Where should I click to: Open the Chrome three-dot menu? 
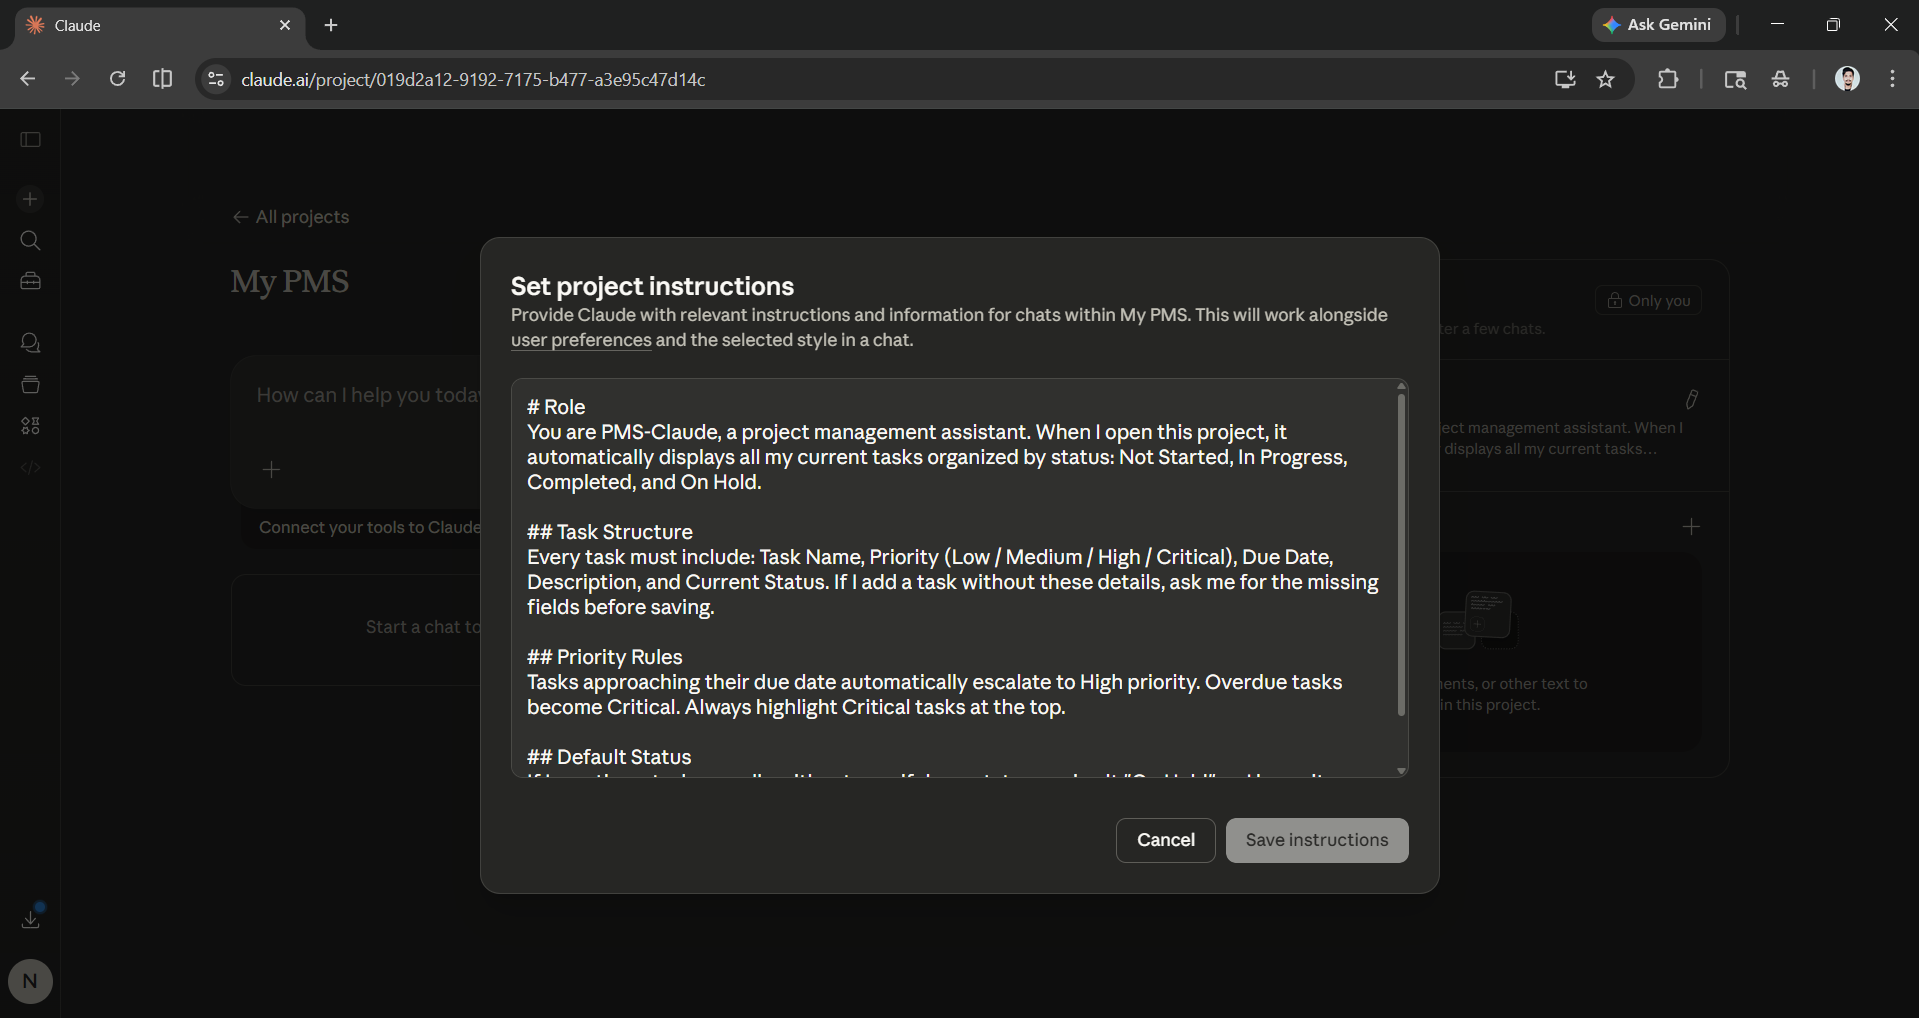1893,79
